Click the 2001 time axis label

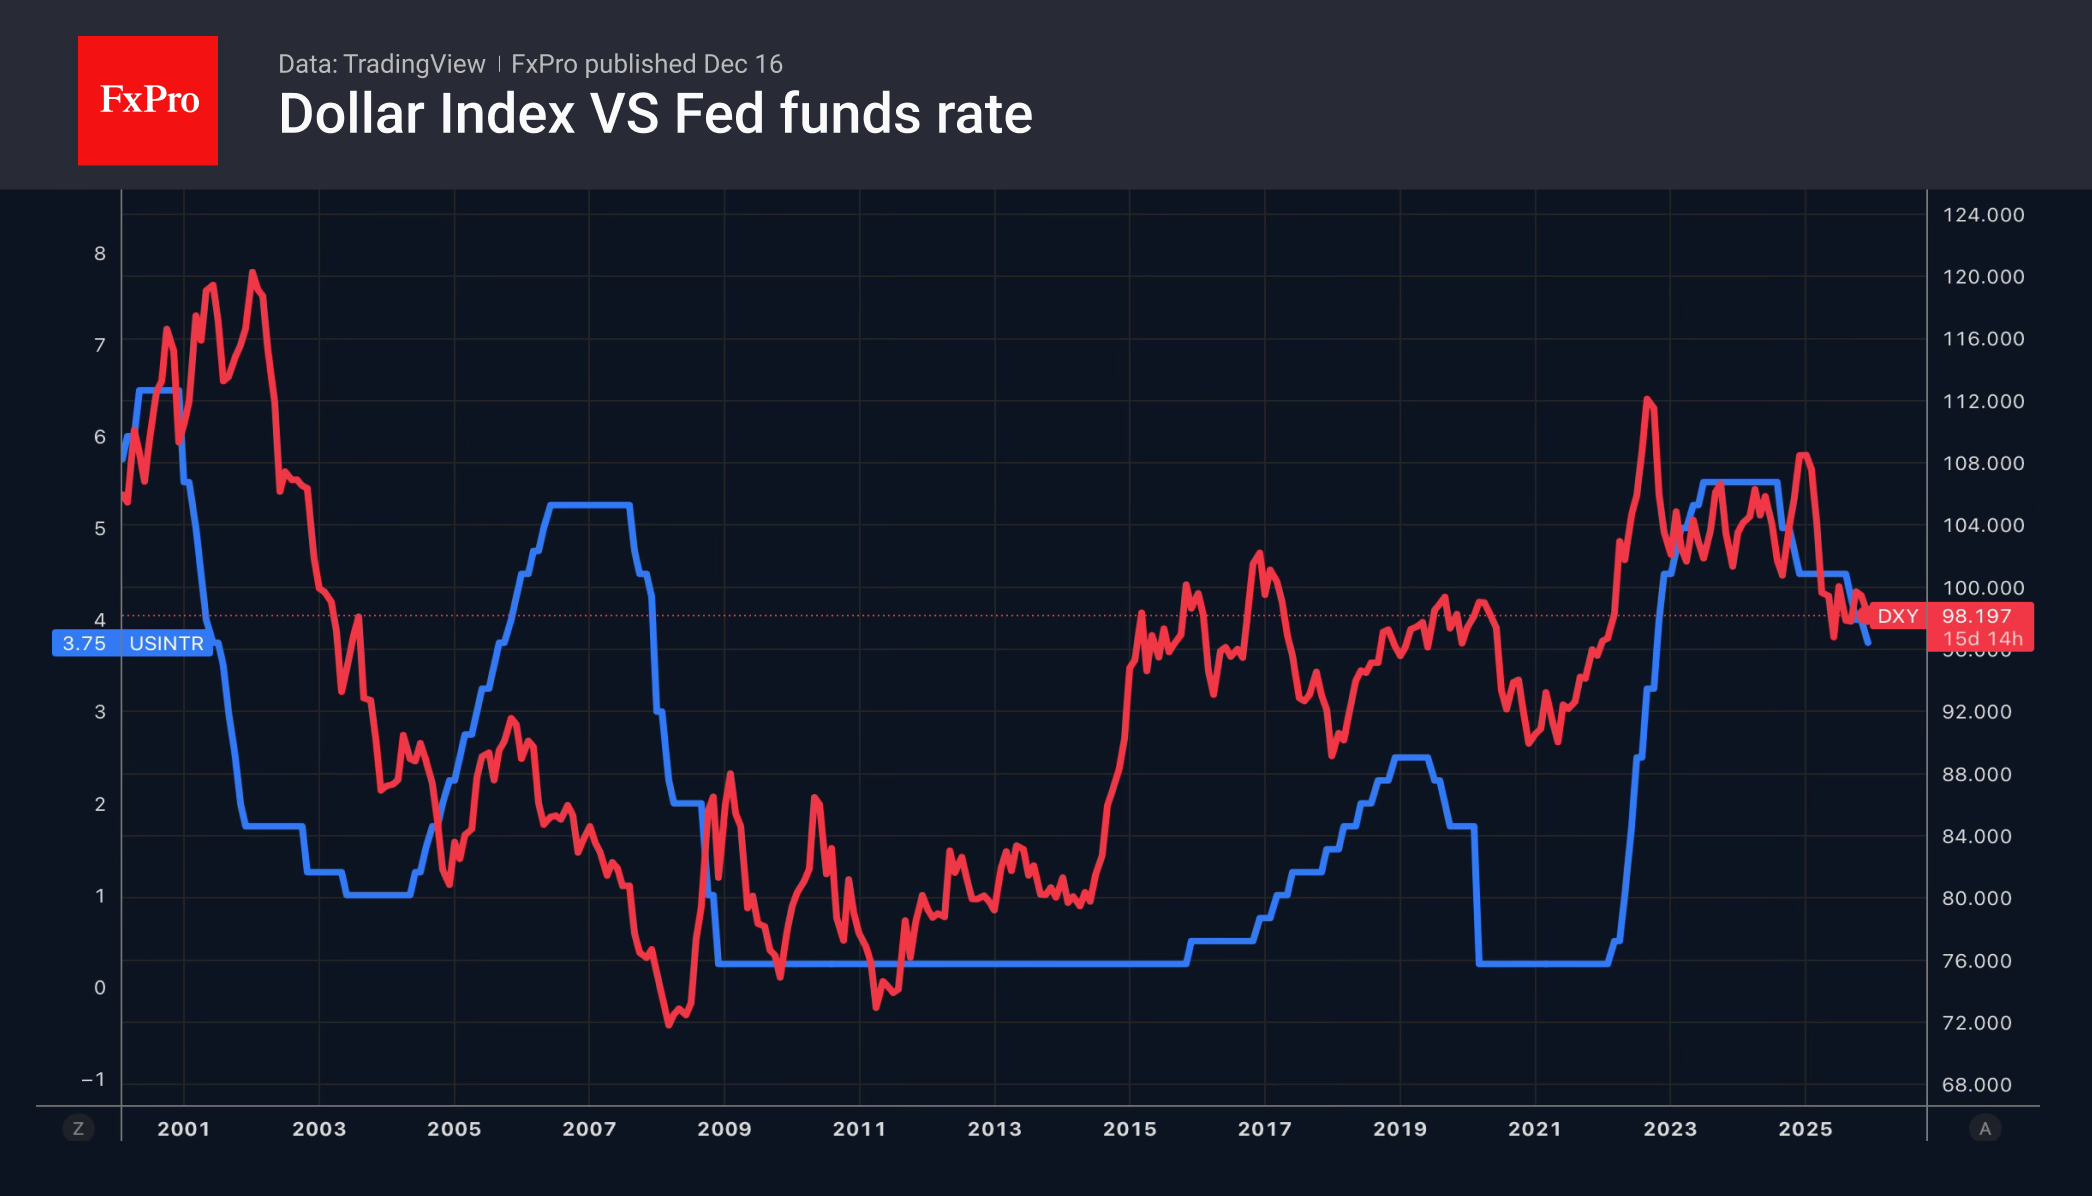(184, 1129)
